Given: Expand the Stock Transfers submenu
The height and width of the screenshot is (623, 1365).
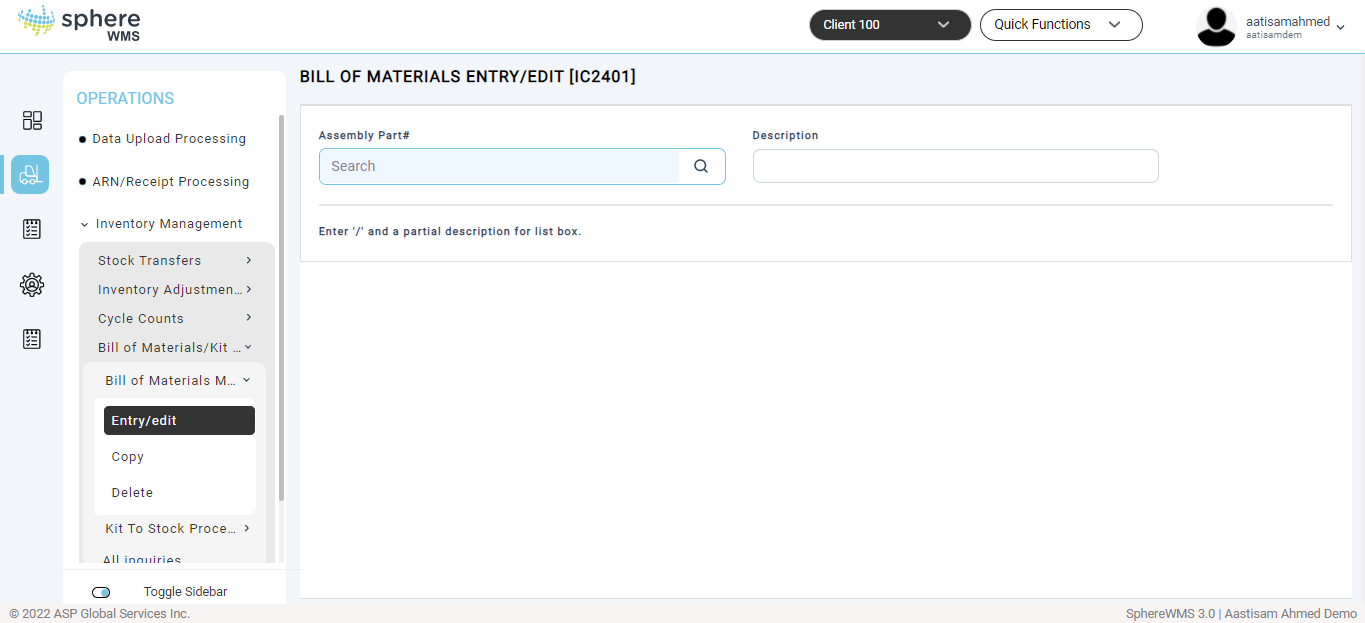Looking at the screenshot, I should tap(174, 260).
